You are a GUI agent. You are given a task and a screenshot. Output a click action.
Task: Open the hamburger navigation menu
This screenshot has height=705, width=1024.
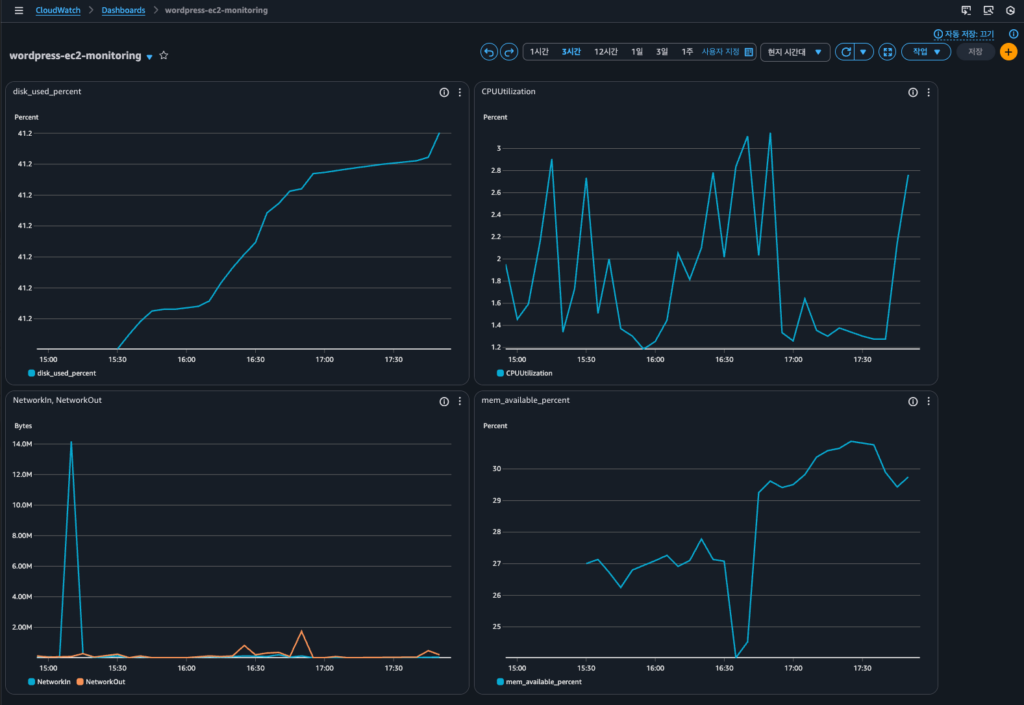[18, 10]
